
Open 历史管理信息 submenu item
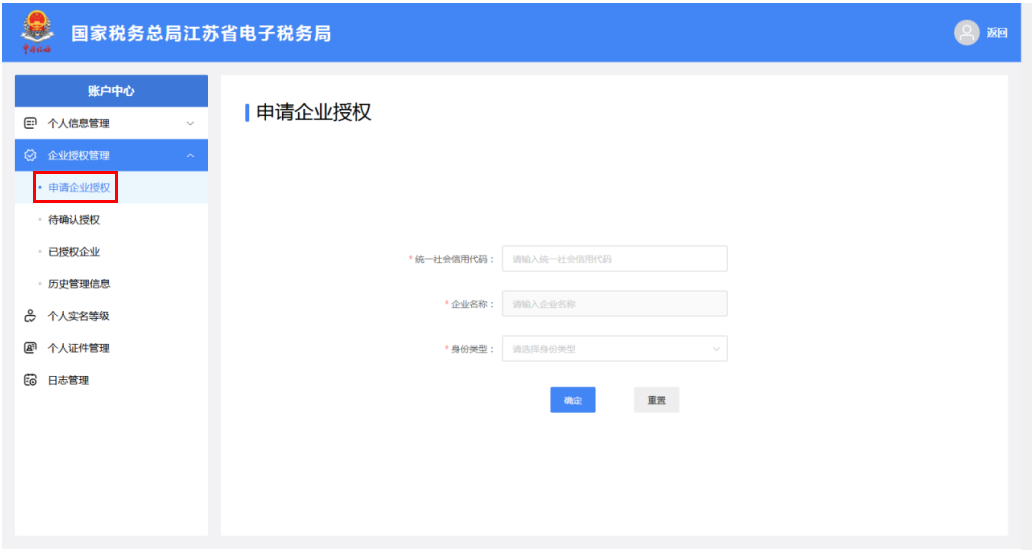click(x=79, y=284)
